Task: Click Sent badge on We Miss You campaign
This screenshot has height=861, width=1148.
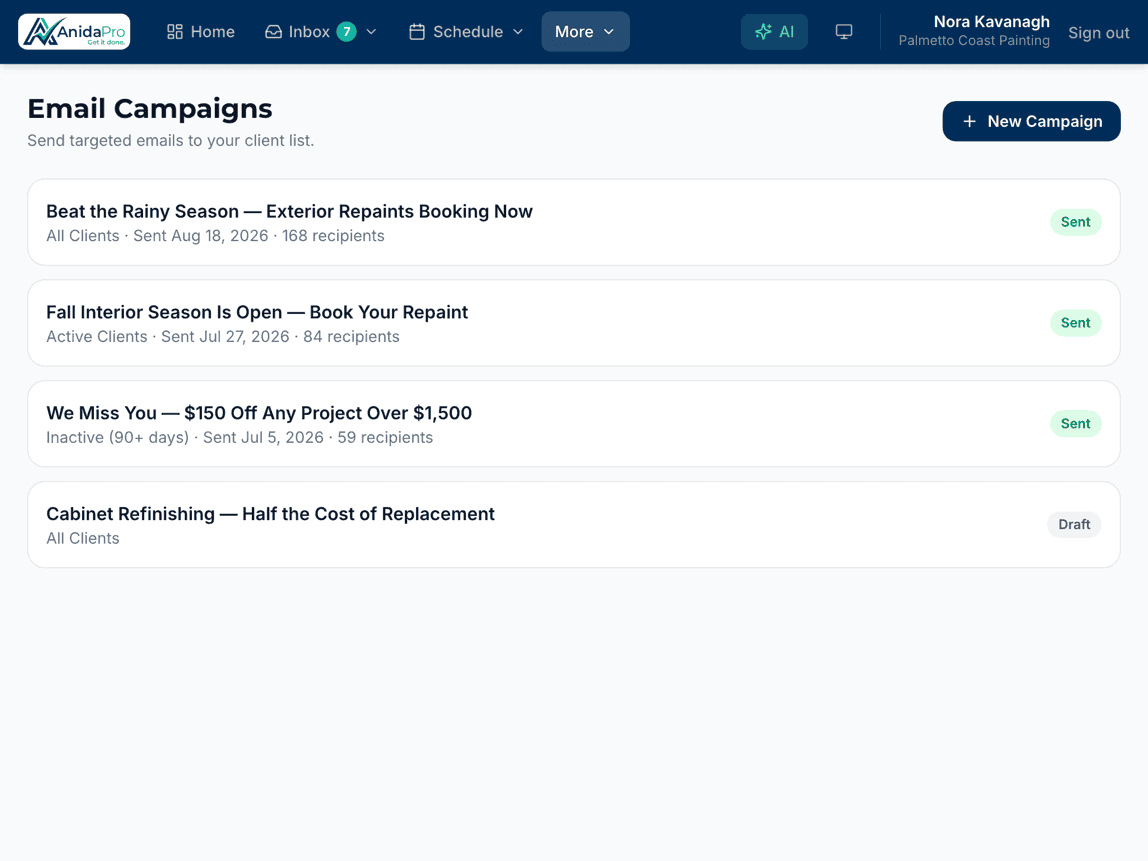Action: click(1076, 423)
